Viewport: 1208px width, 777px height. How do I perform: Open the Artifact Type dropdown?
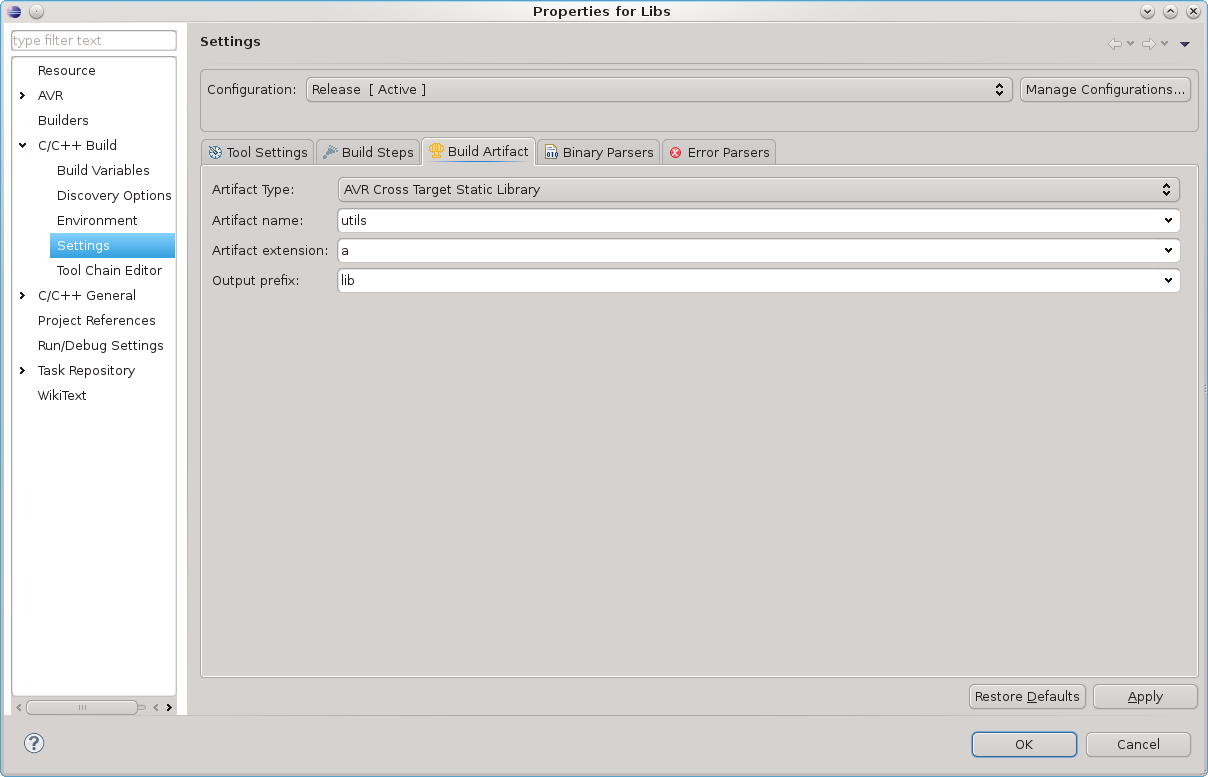(x=1166, y=189)
